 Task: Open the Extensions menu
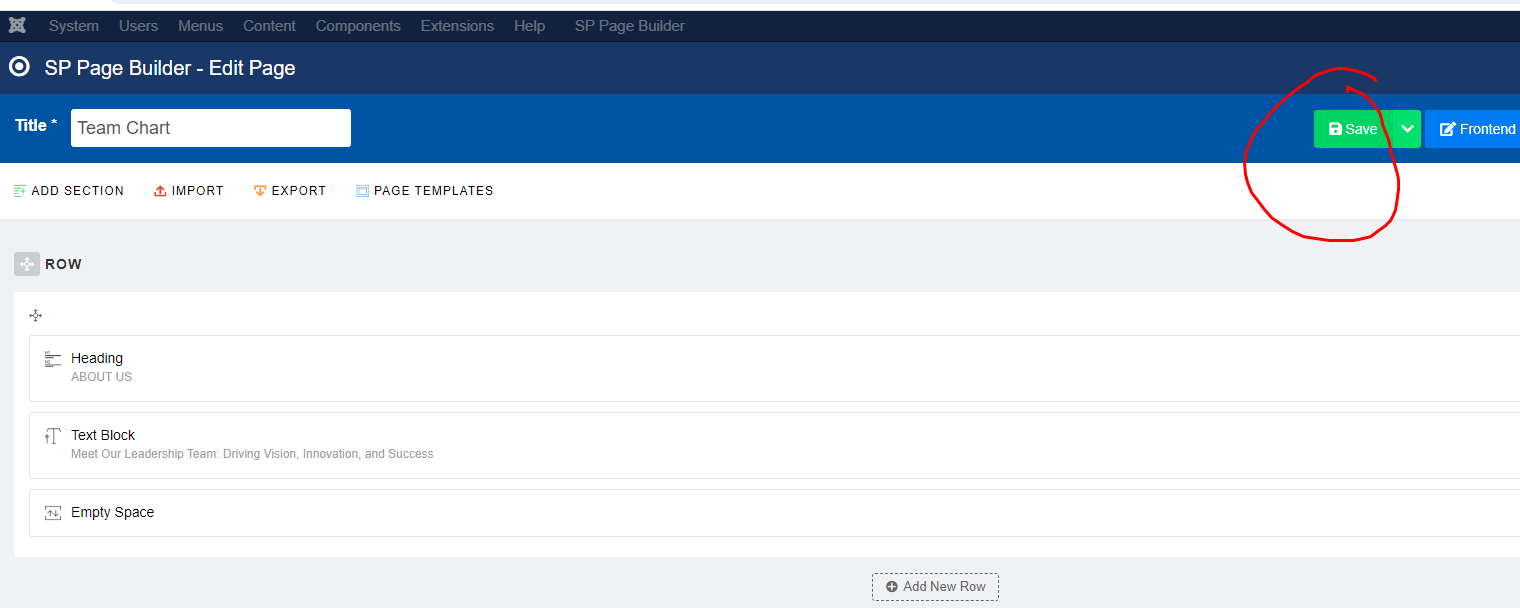(x=457, y=26)
